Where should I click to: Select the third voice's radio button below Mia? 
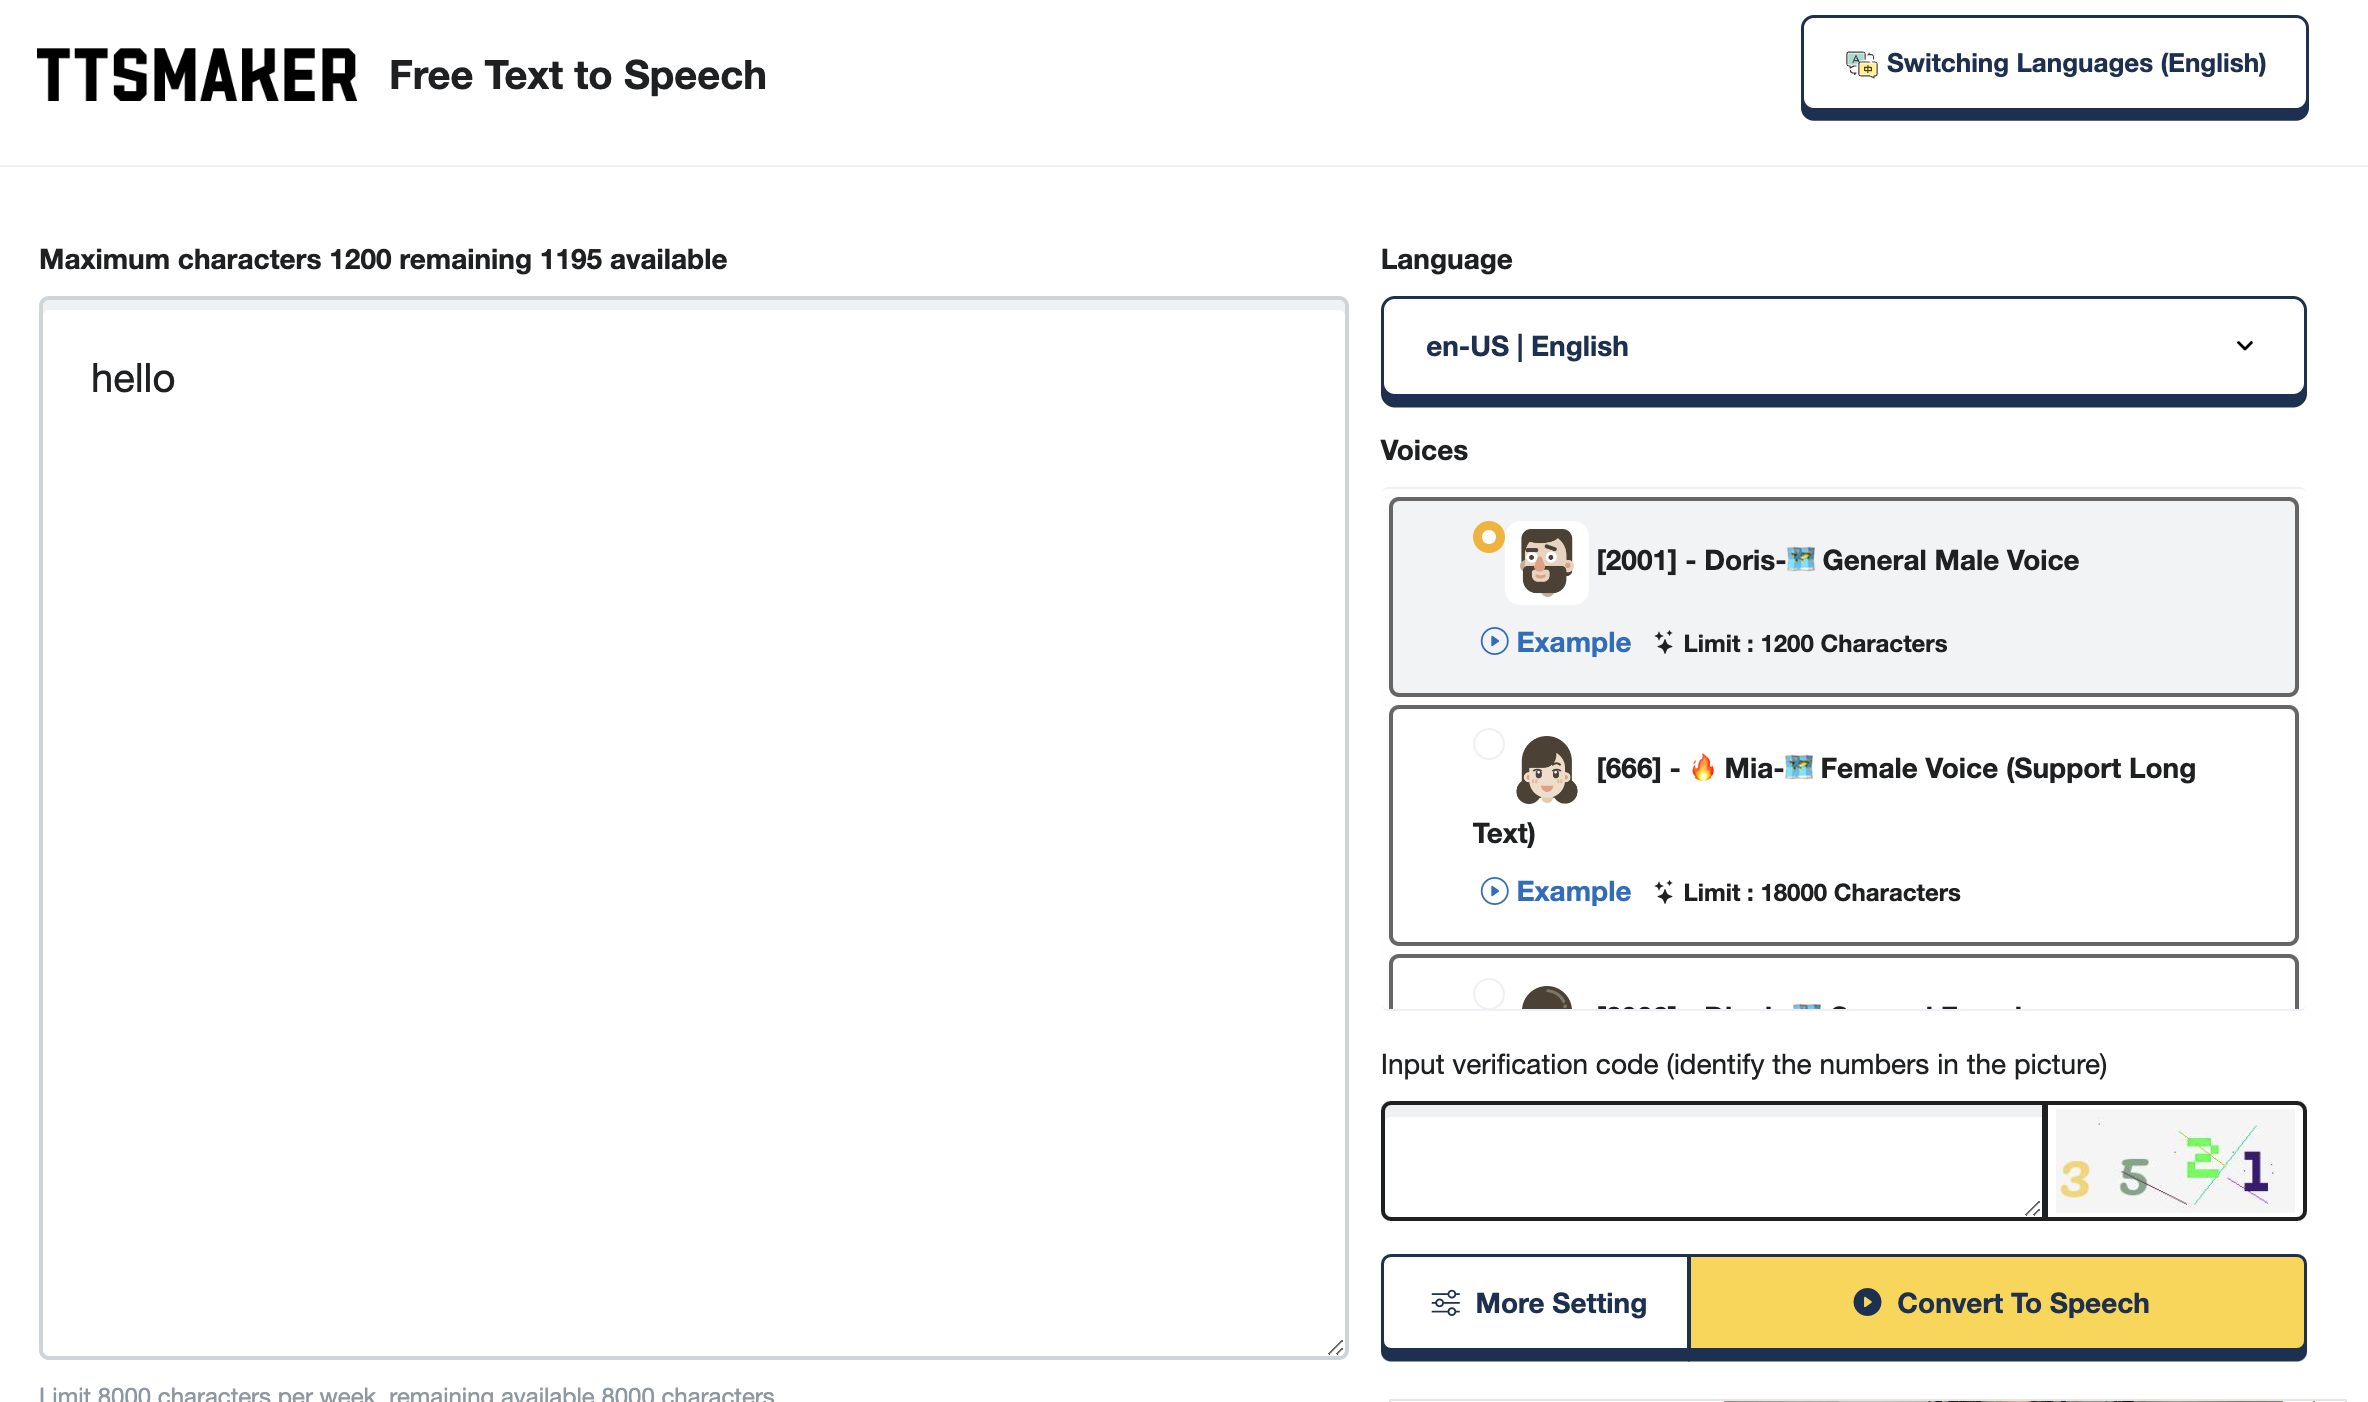(x=1489, y=994)
